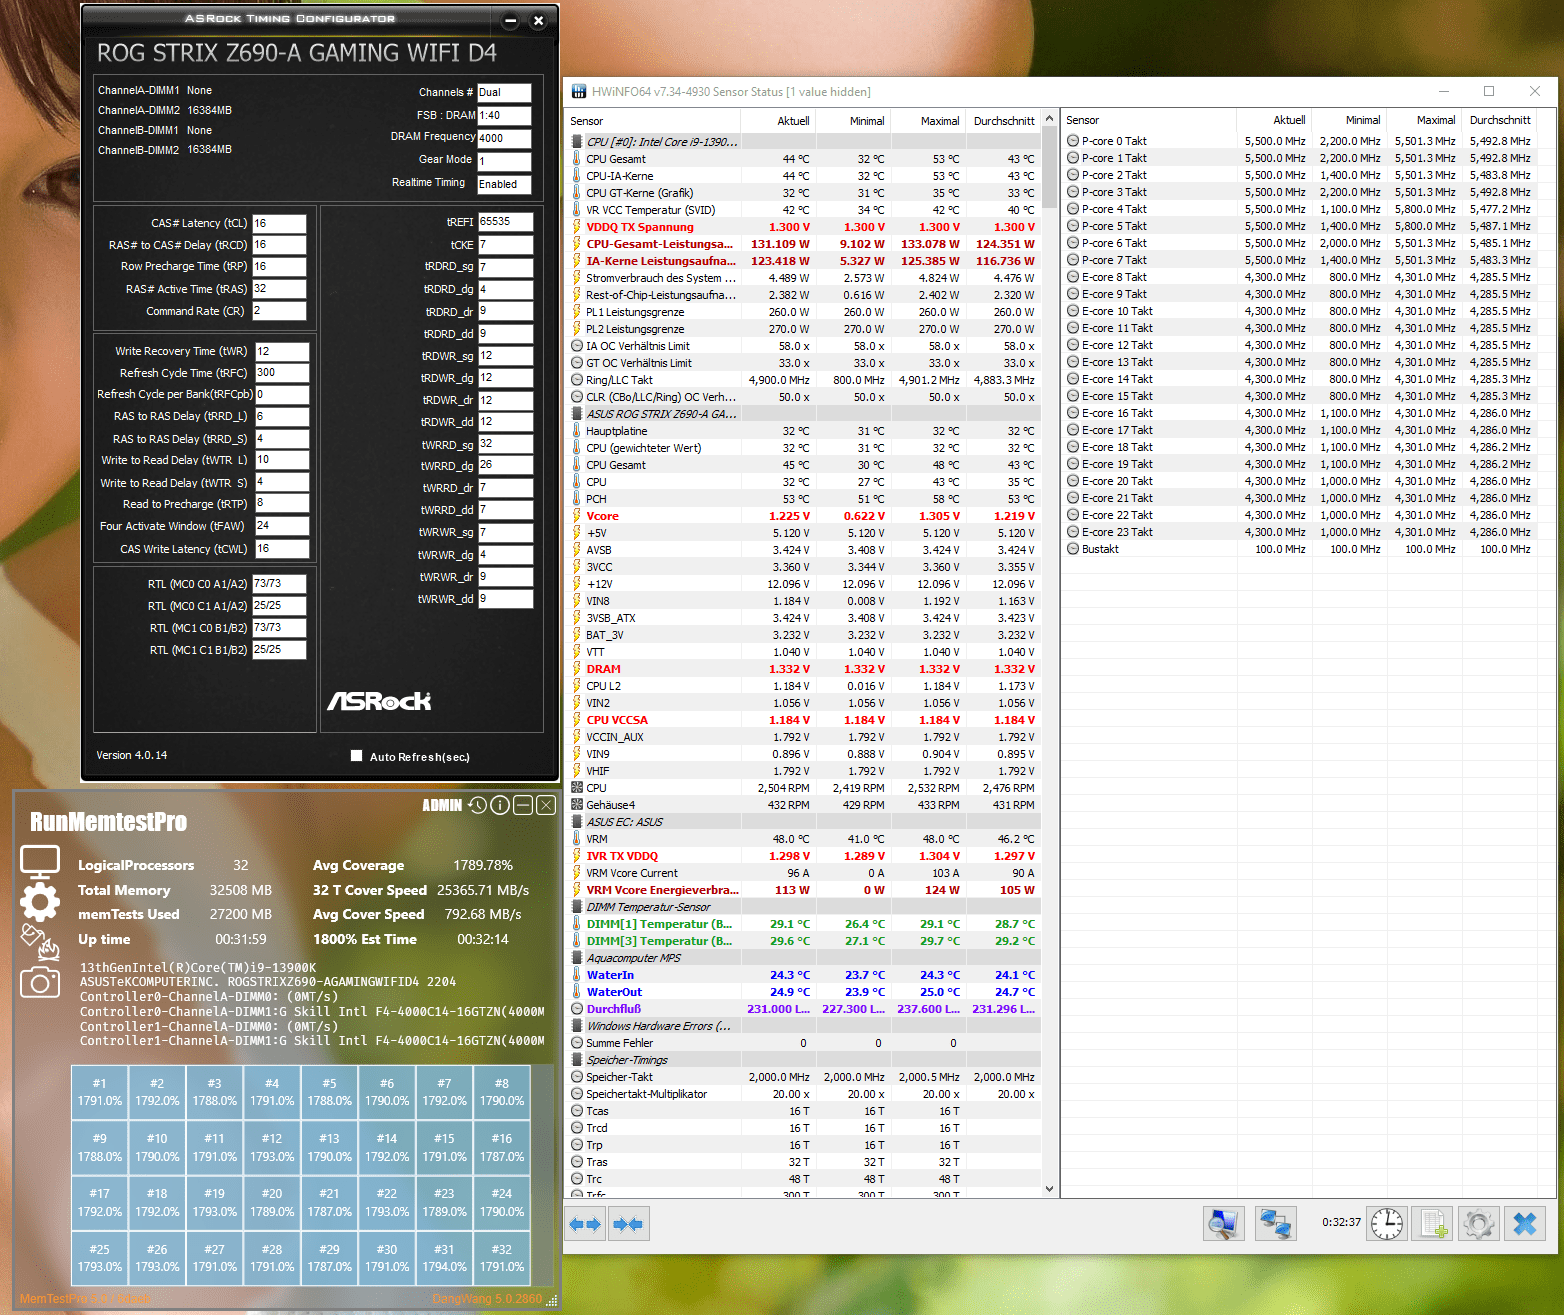This screenshot has width=1564, height=1315.
Task: Click Gear Mode value field
Action: click(504, 161)
